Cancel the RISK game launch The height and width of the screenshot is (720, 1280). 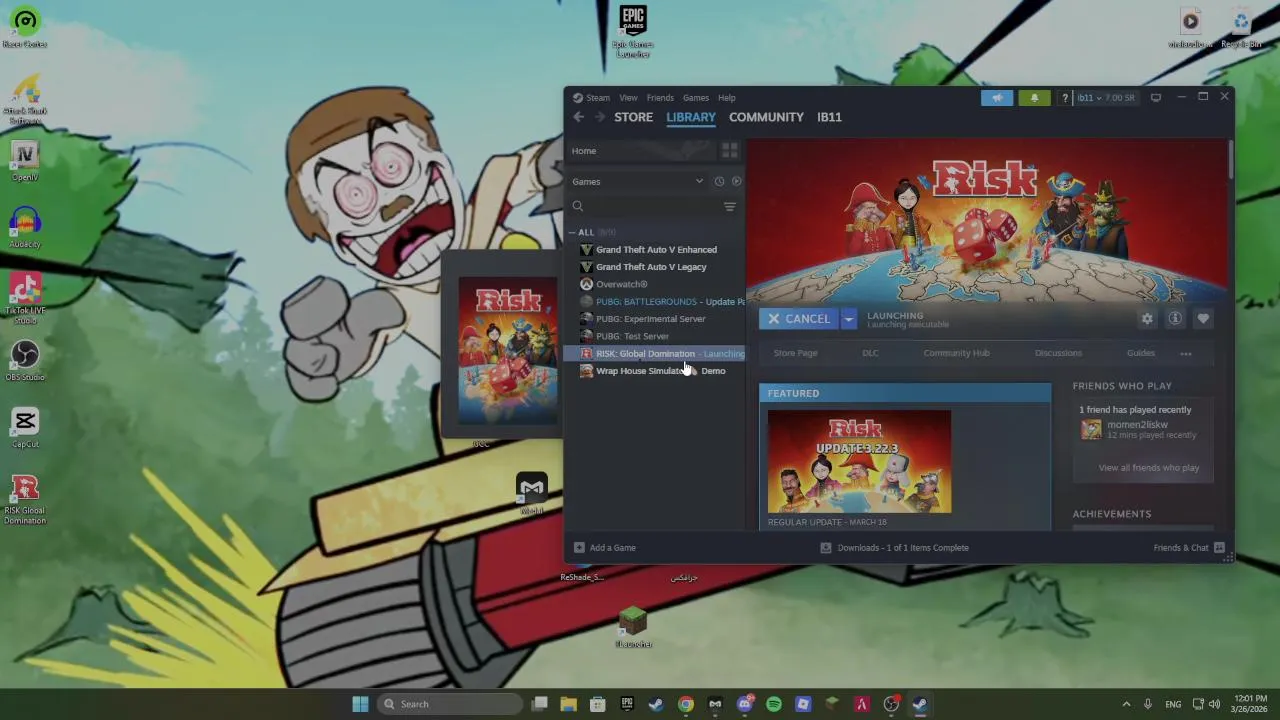tap(798, 318)
